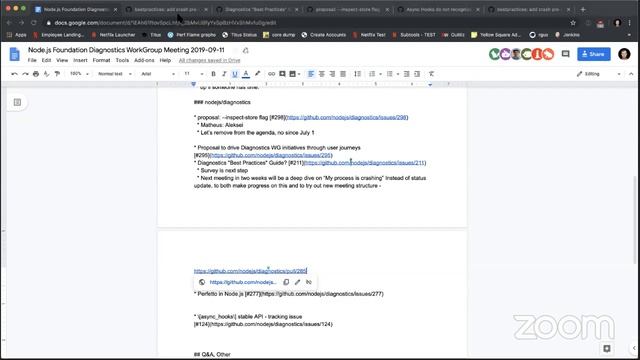Click the Numbered list icon
Image resolution: width=640 pixels, height=360 pixels.
[372, 74]
